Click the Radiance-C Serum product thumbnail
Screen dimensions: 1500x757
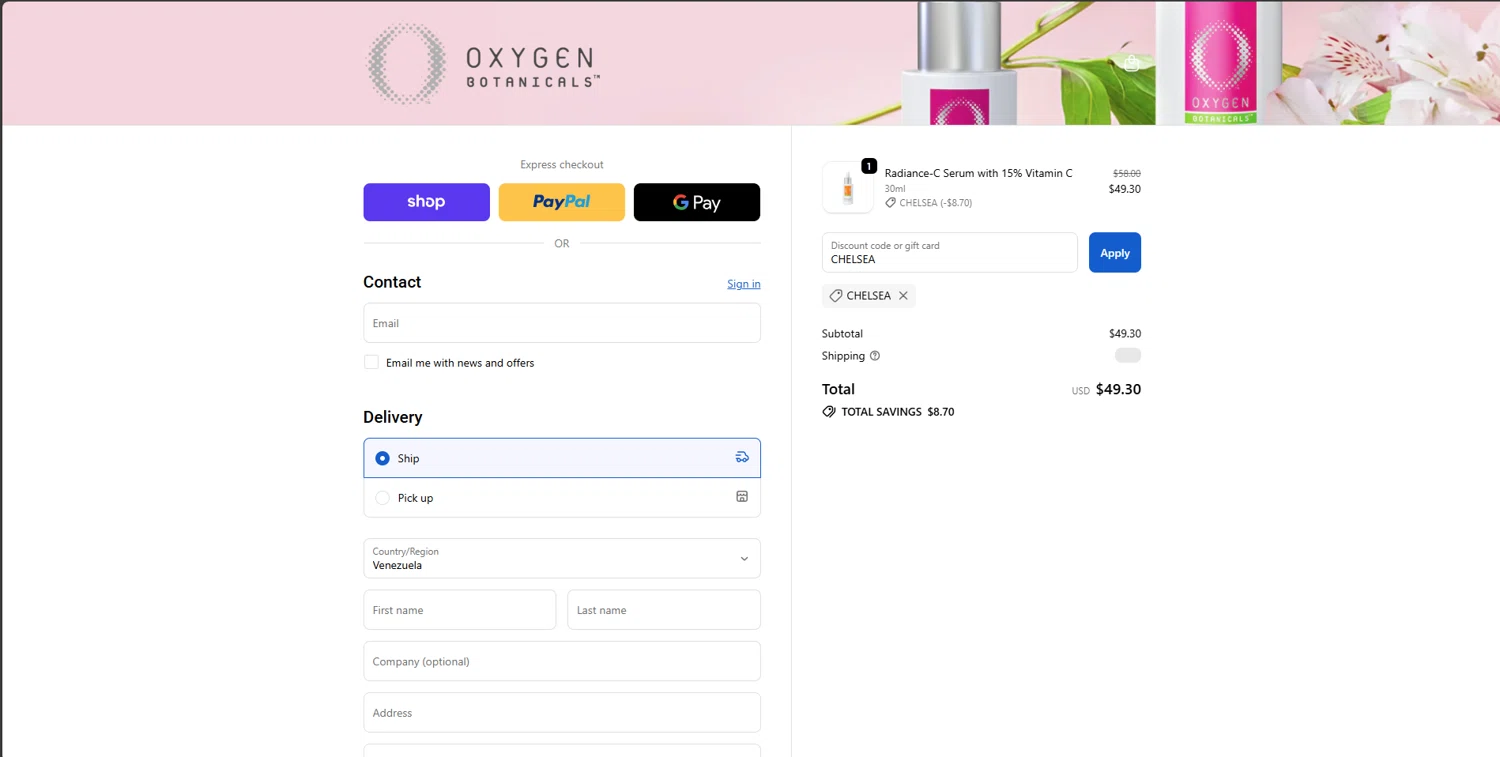point(848,187)
